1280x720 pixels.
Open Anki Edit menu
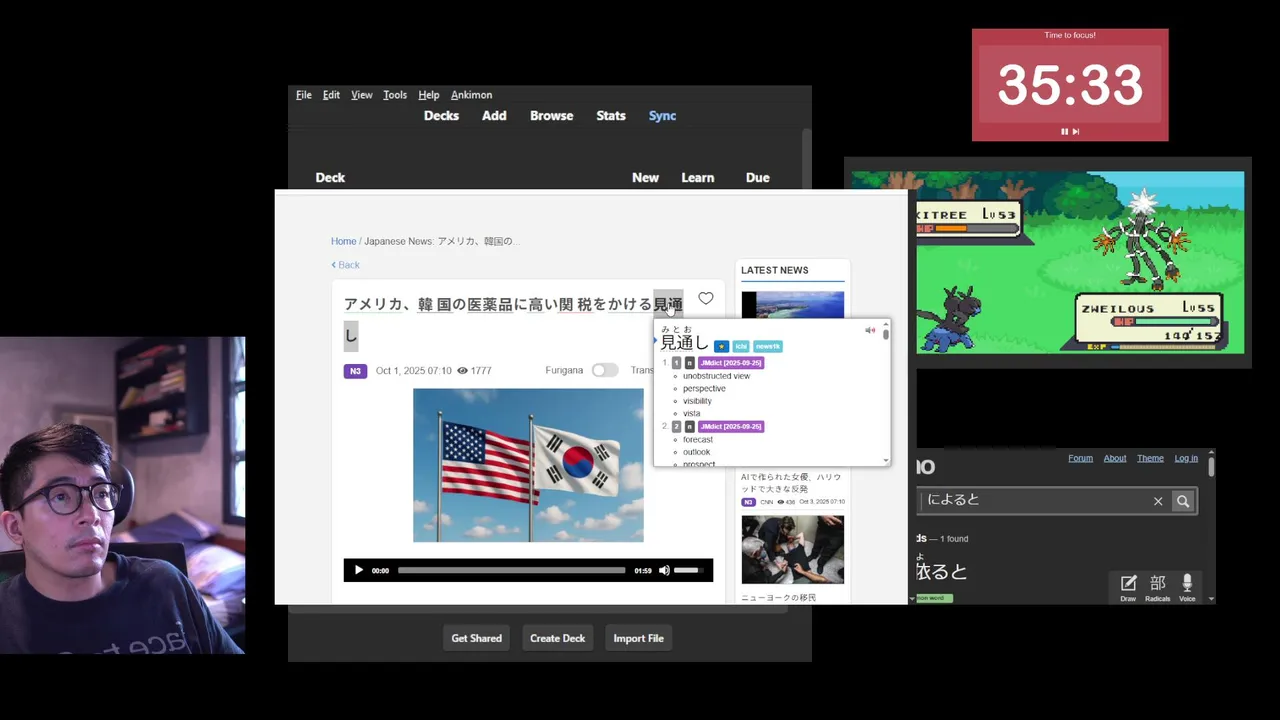click(331, 95)
